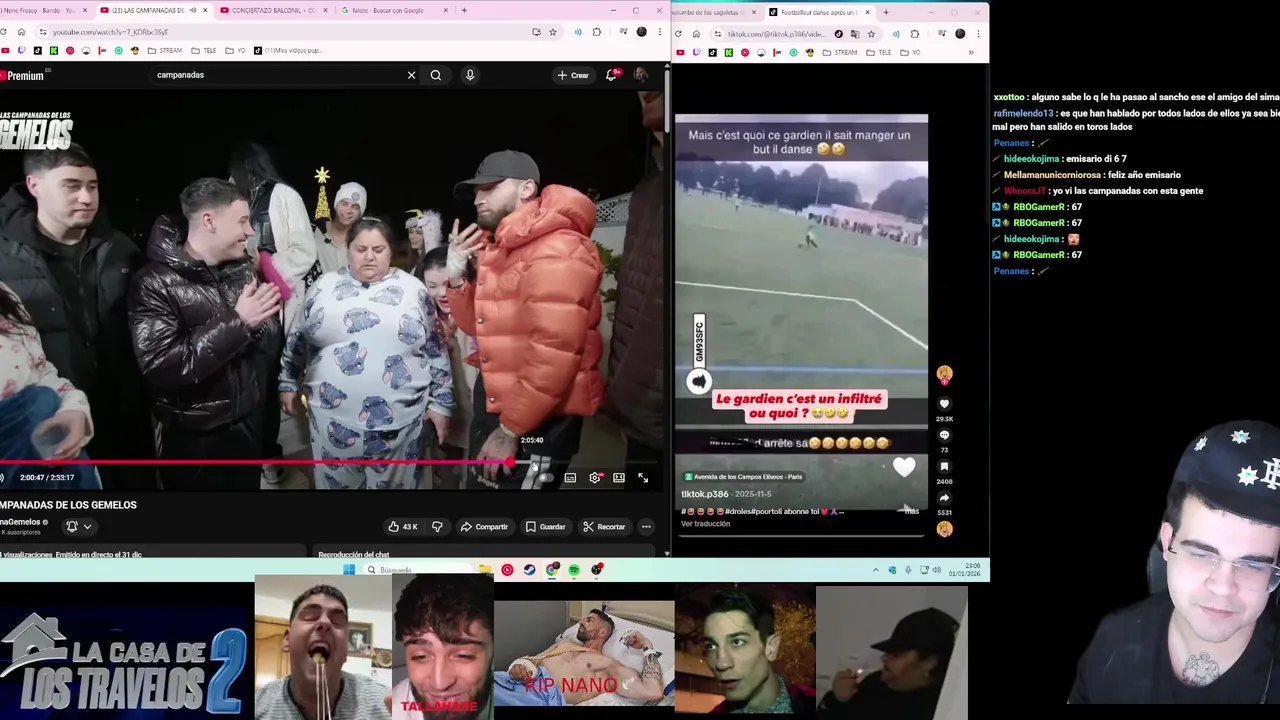
Task: Save TikTok video to favorites, 2408
Action: [x=944, y=466]
